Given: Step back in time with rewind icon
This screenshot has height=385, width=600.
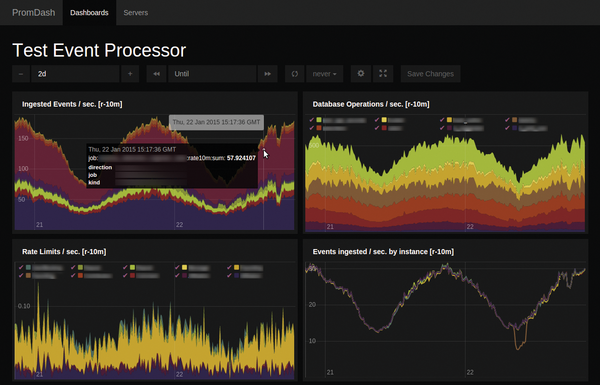Looking at the screenshot, I should pyautogui.click(x=157, y=74).
